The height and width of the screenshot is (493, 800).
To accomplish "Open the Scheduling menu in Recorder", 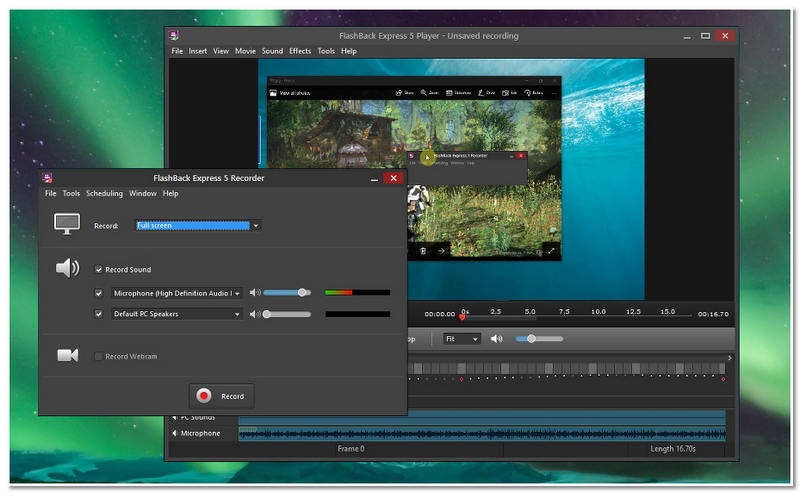I will [104, 194].
